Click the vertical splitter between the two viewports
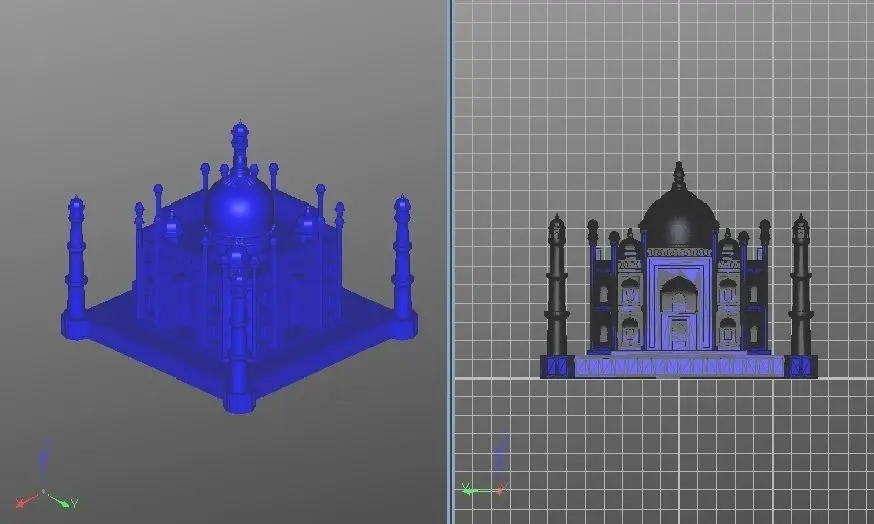 [x=449, y=262]
